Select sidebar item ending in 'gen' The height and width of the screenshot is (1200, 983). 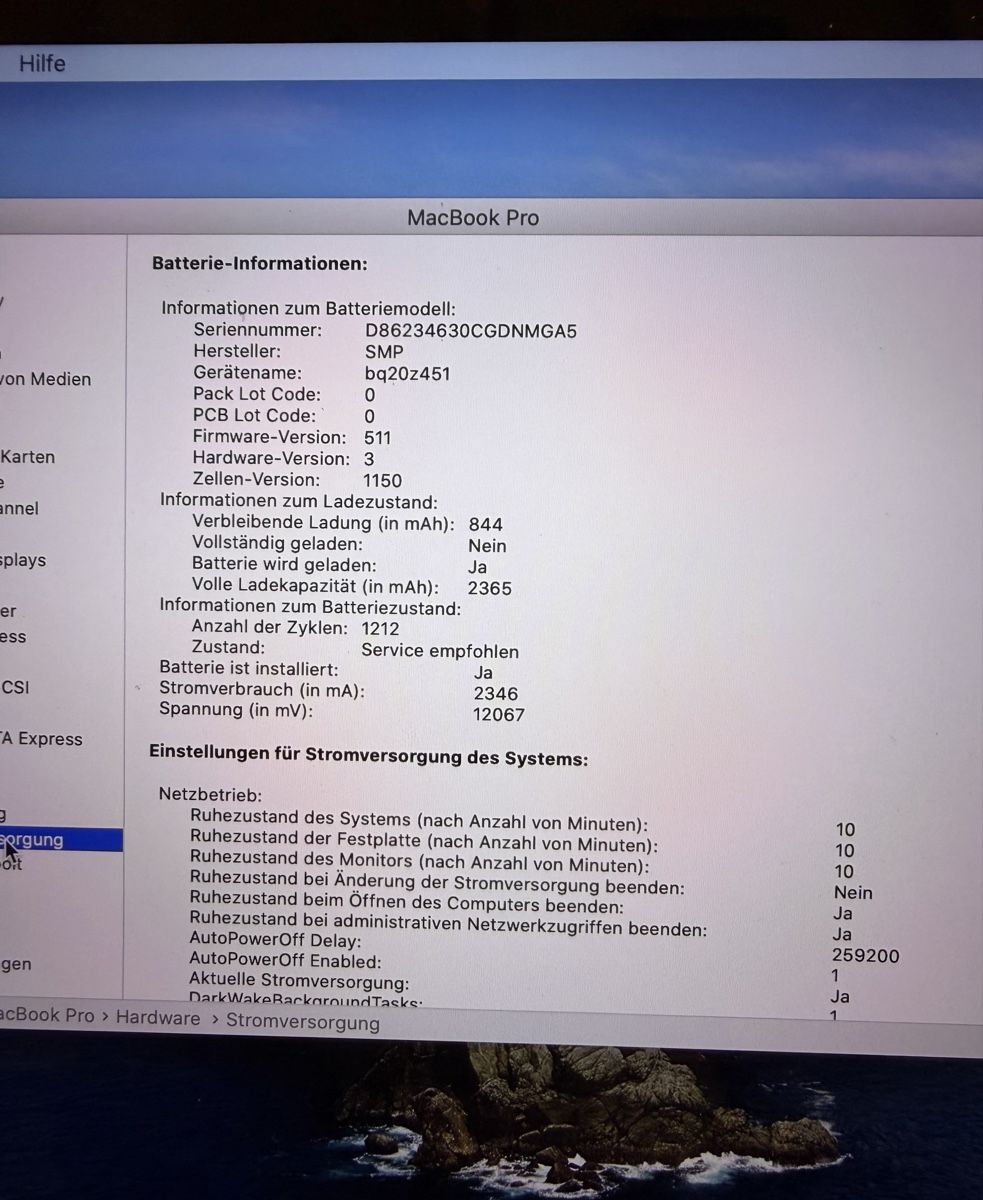pos(16,964)
